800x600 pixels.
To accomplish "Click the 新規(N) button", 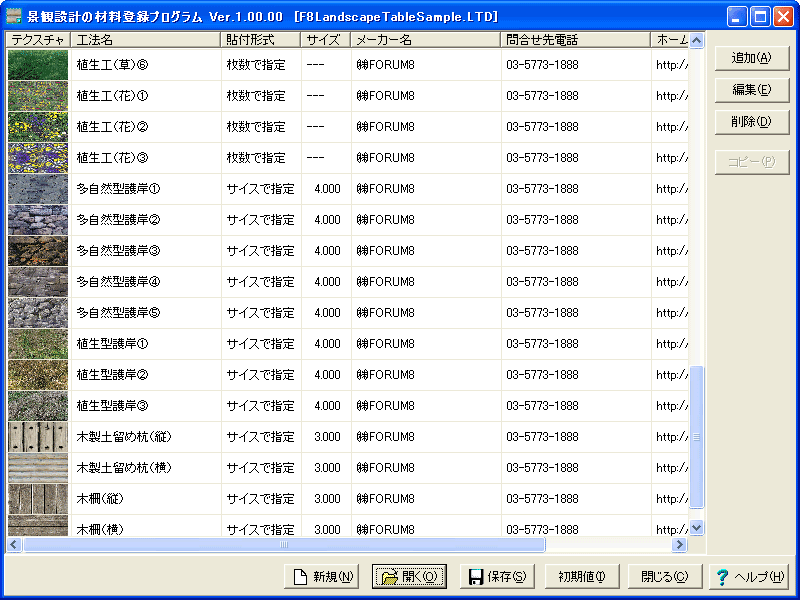I will (x=321, y=577).
